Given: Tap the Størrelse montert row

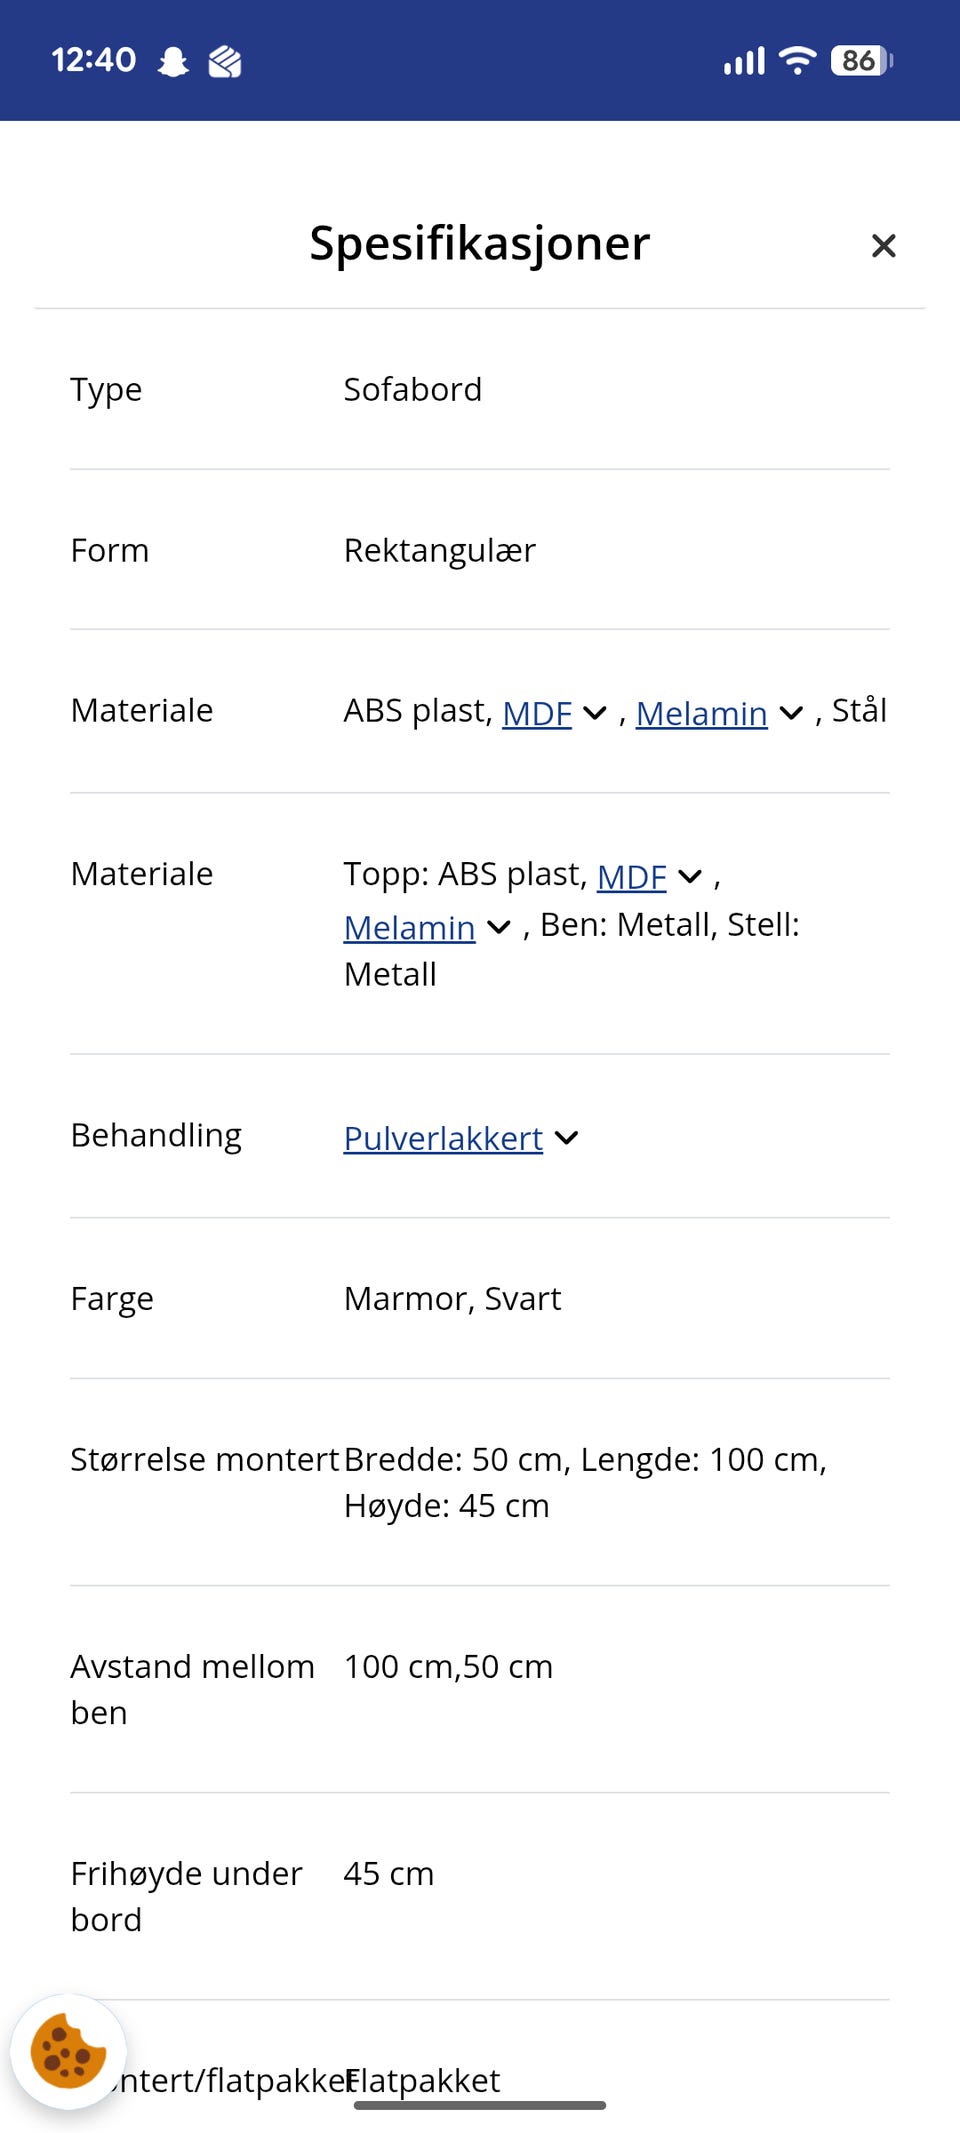Looking at the screenshot, I should (x=480, y=1482).
